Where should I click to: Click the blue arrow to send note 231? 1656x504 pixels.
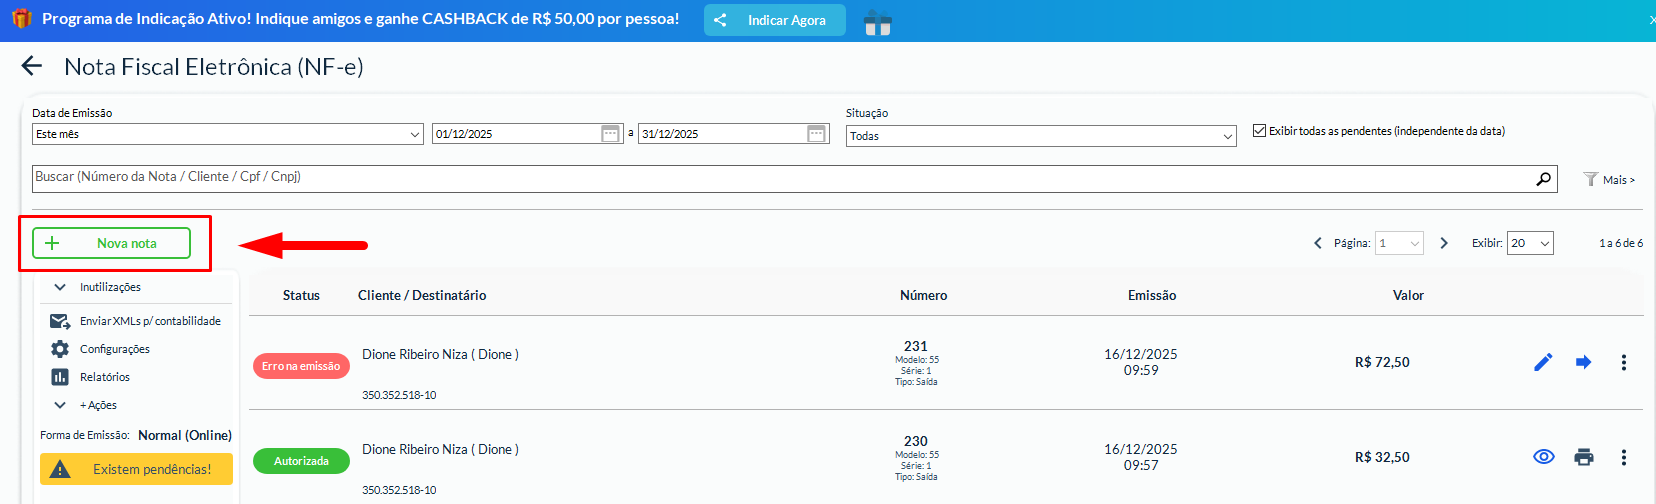pyautogui.click(x=1583, y=362)
